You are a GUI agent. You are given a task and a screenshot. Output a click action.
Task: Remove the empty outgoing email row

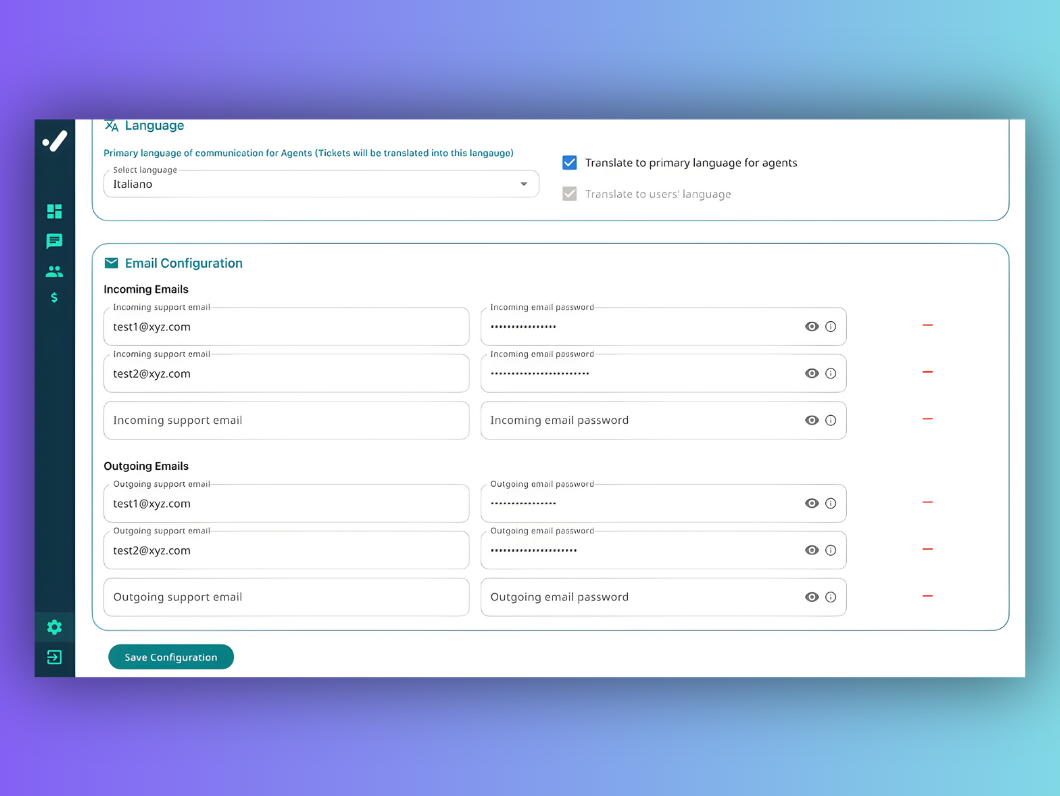pyautogui.click(x=927, y=596)
